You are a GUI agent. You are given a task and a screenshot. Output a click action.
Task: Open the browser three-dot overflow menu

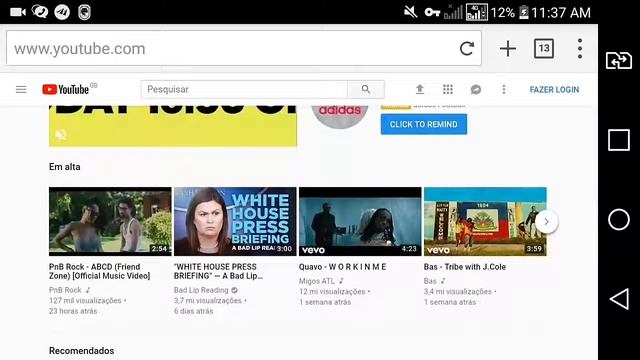pos(580,49)
